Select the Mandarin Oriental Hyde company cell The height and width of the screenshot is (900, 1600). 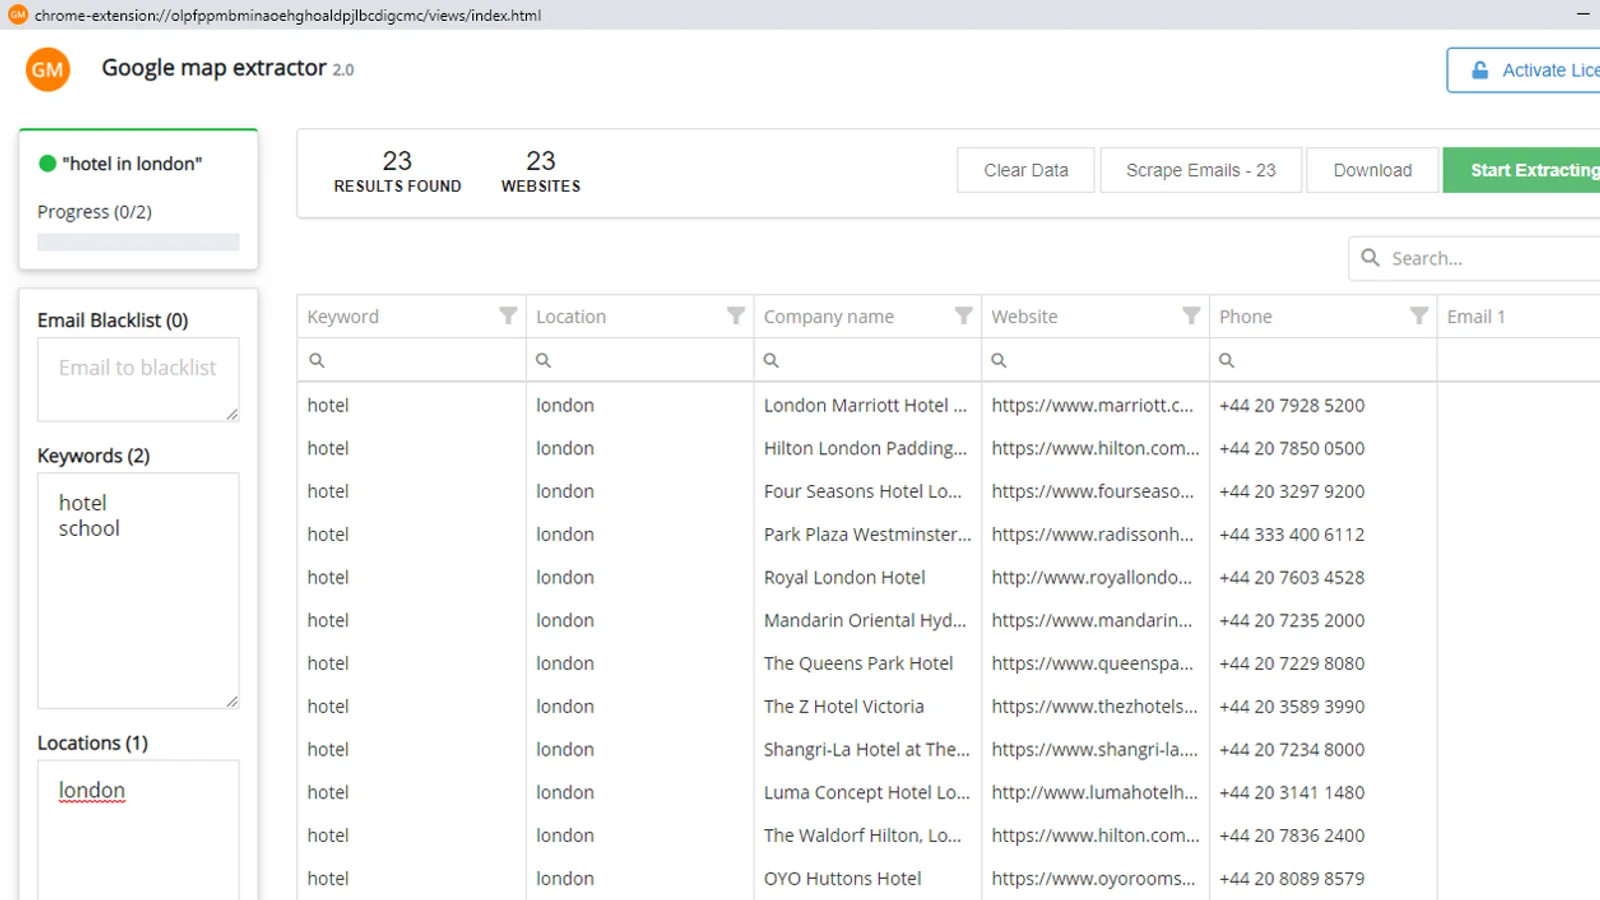[866, 620]
